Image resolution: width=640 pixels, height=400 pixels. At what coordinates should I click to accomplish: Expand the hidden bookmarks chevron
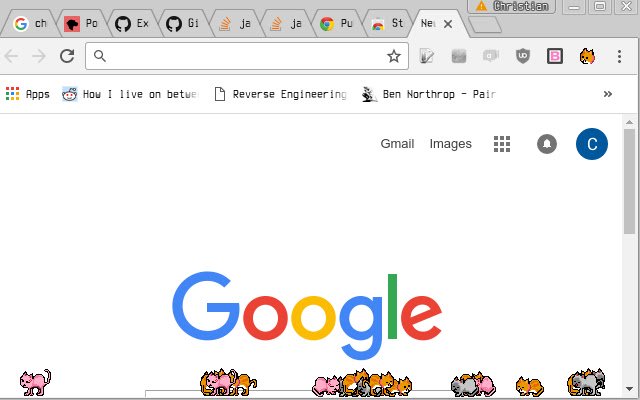(x=608, y=94)
